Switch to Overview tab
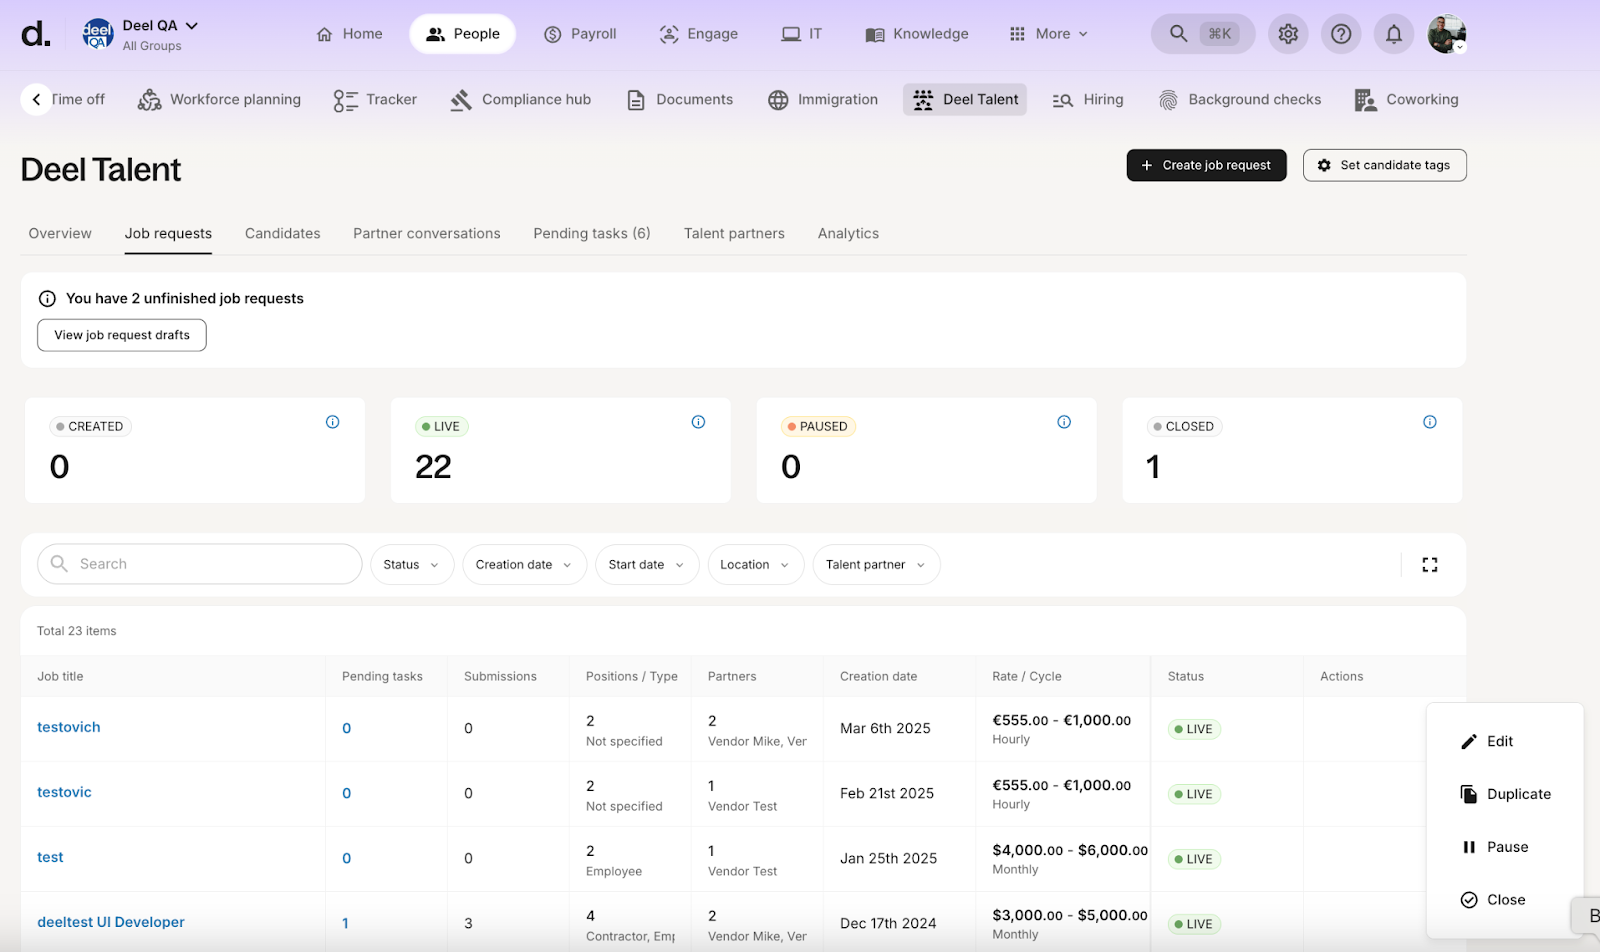 click(x=60, y=233)
